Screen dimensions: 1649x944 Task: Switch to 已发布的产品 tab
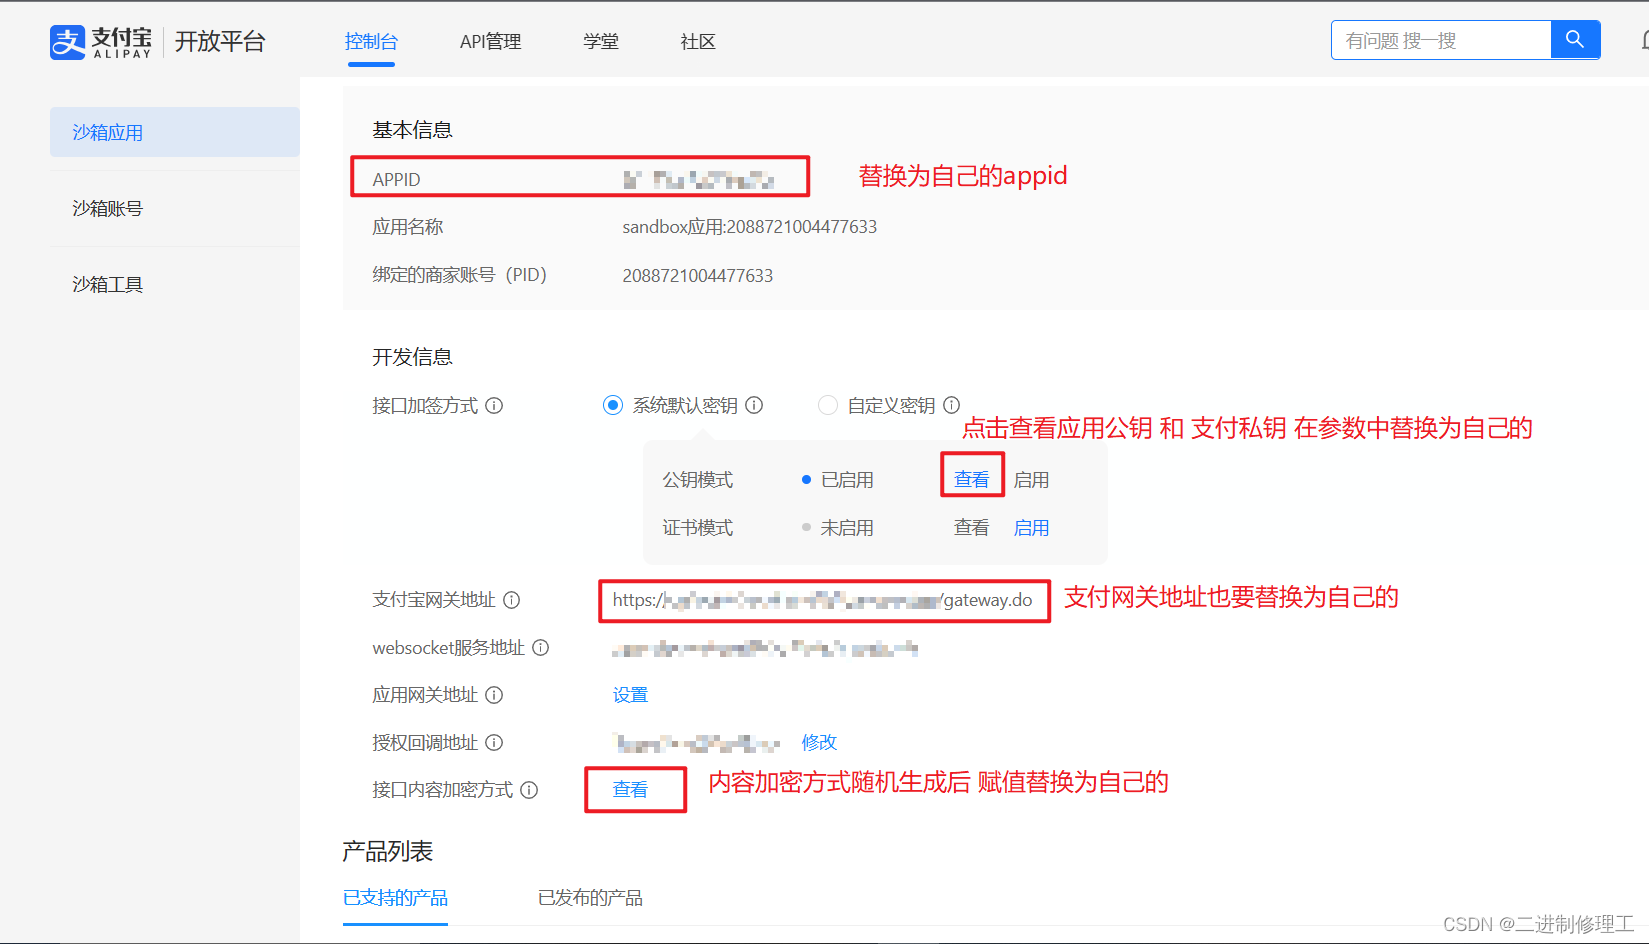(x=590, y=898)
